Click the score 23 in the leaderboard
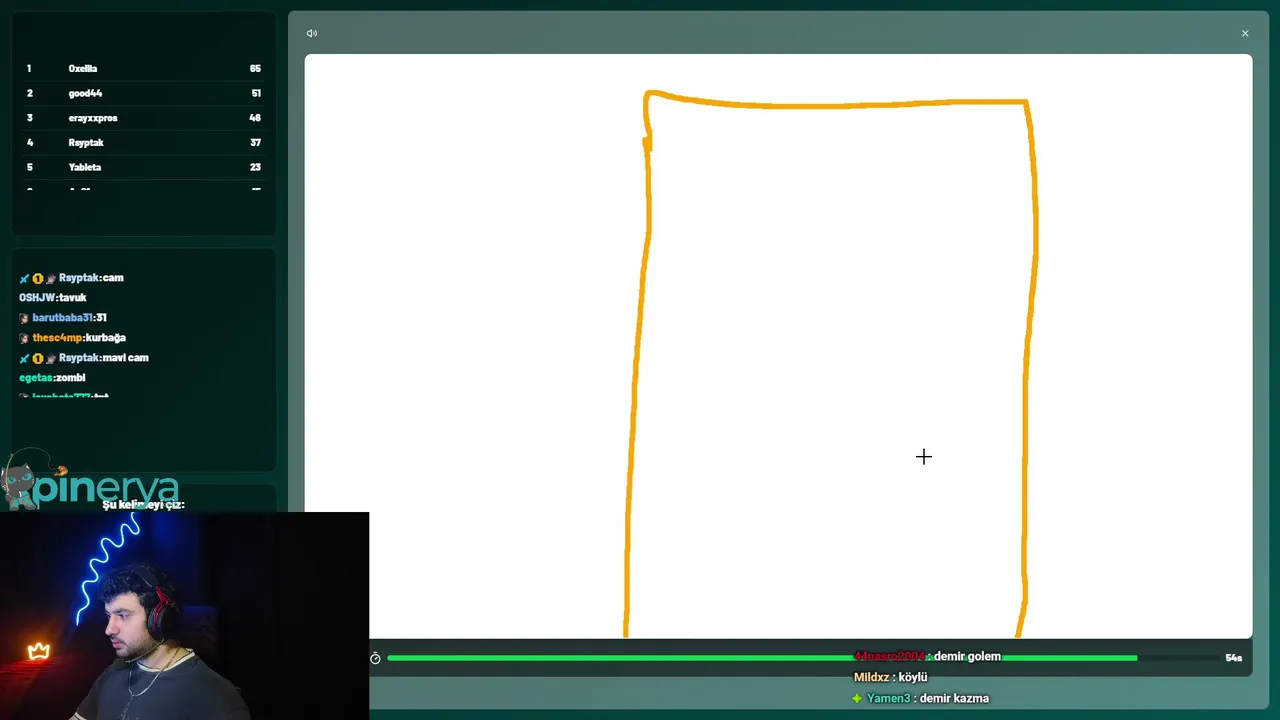The height and width of the screenshot is (720, 1280). point(255,167)
